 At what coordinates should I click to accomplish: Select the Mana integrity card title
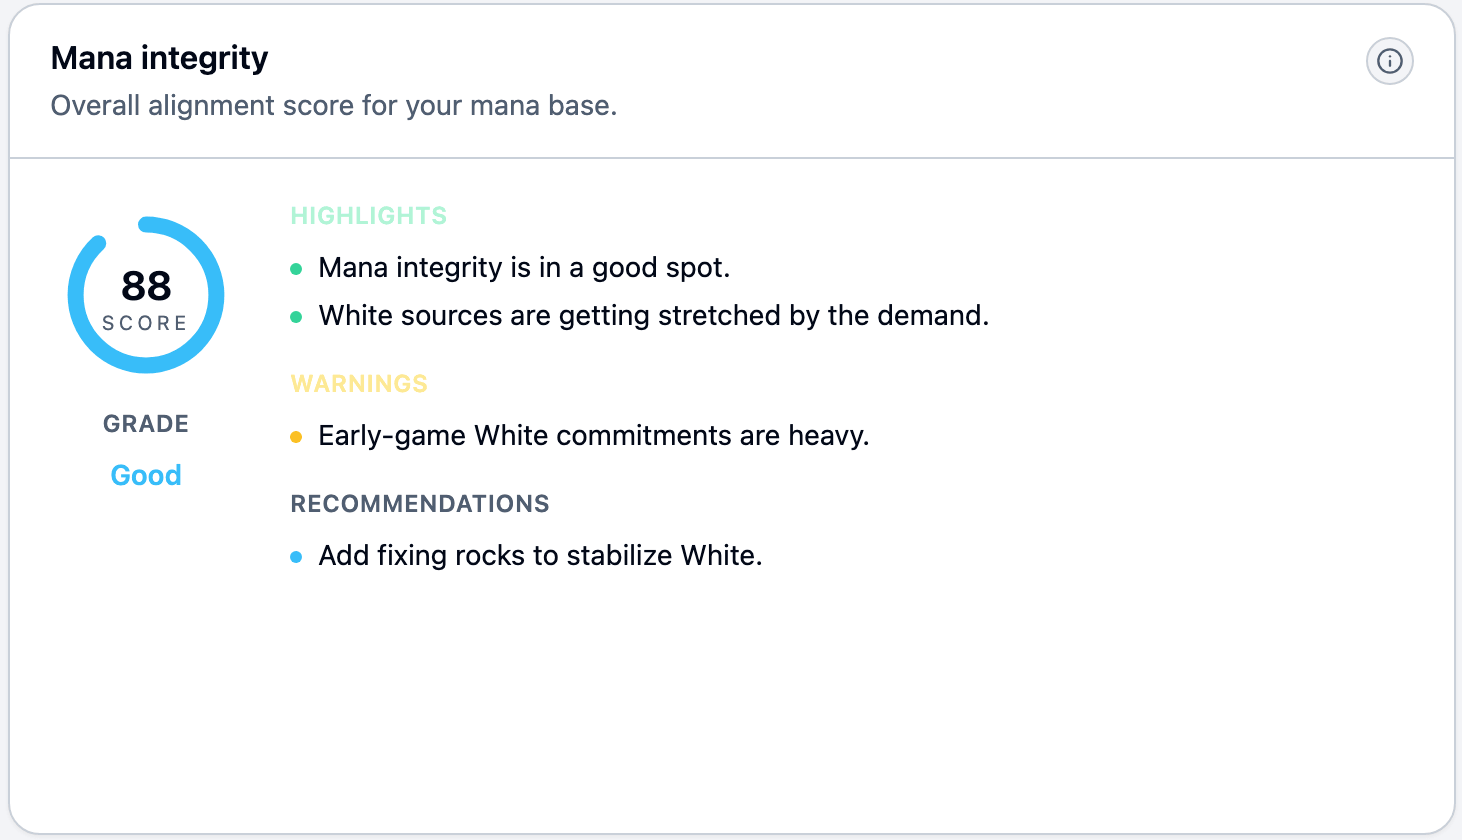[x=159, y=58]
